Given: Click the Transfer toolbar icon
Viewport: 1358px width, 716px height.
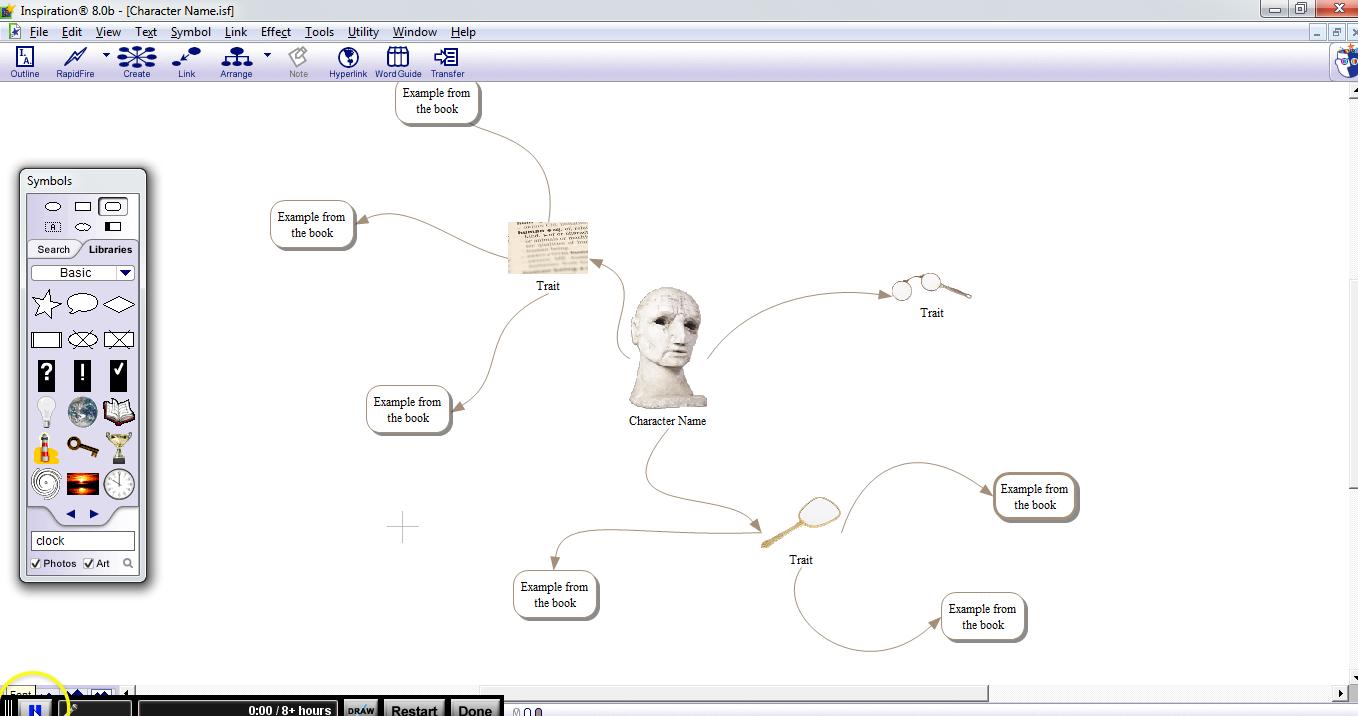Looking at the screenshot, I should click(x=447, y=60).
